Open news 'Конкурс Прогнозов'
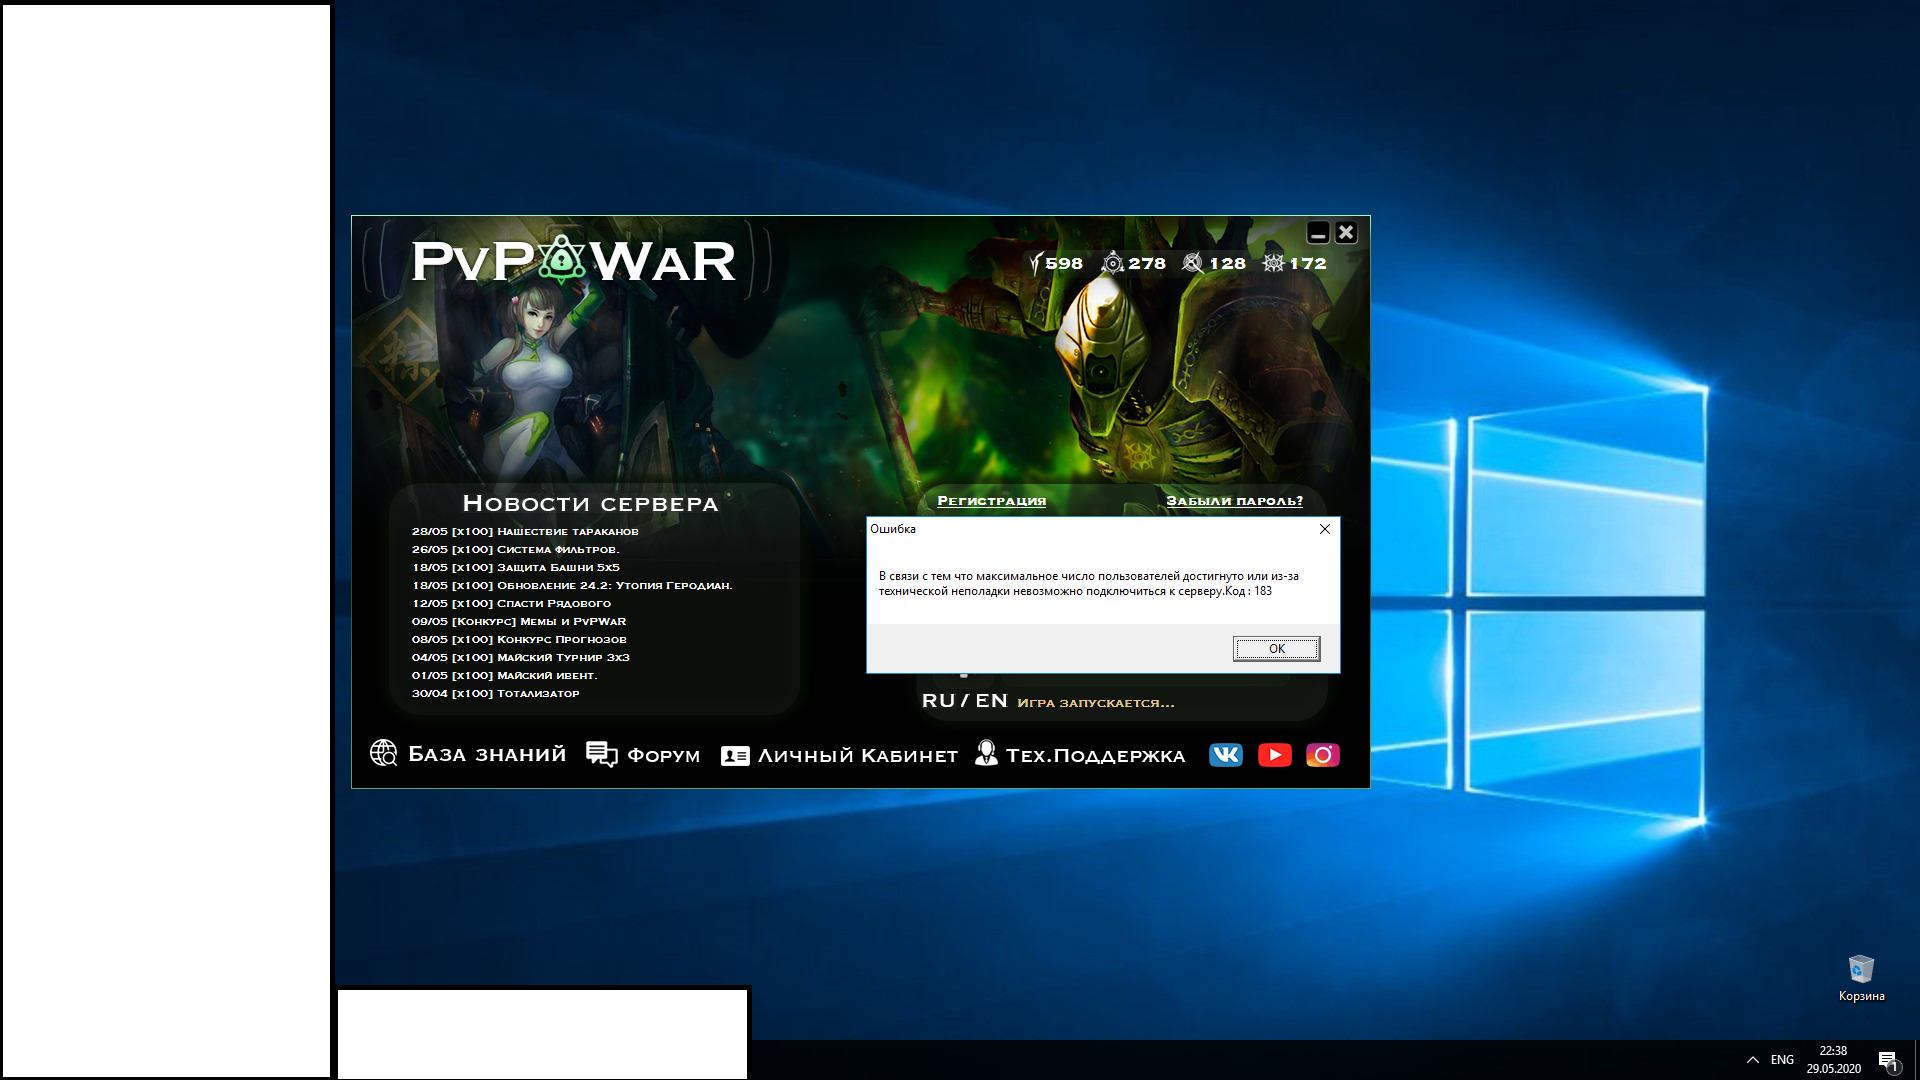This screenshot has width=1920, height=1080. point(519,640)
